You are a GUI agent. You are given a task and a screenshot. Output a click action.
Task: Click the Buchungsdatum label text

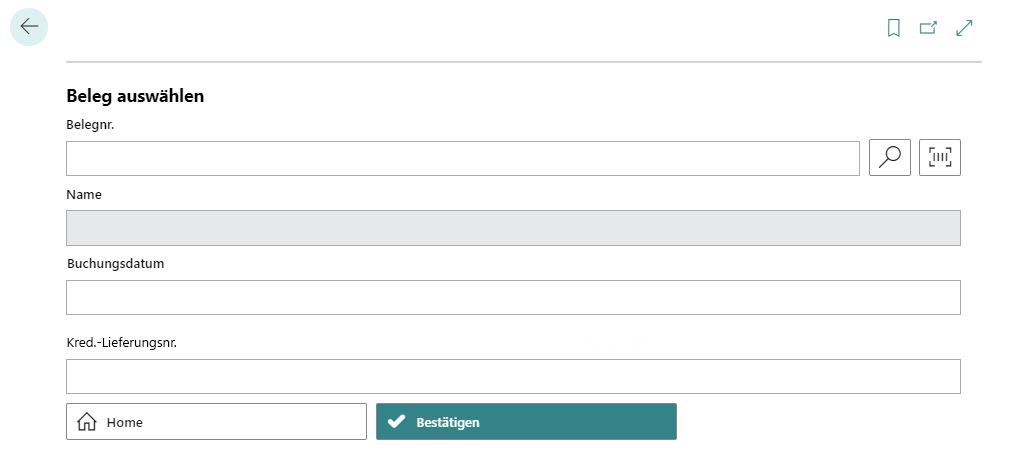pyautogui.click(x=116, y=264)
